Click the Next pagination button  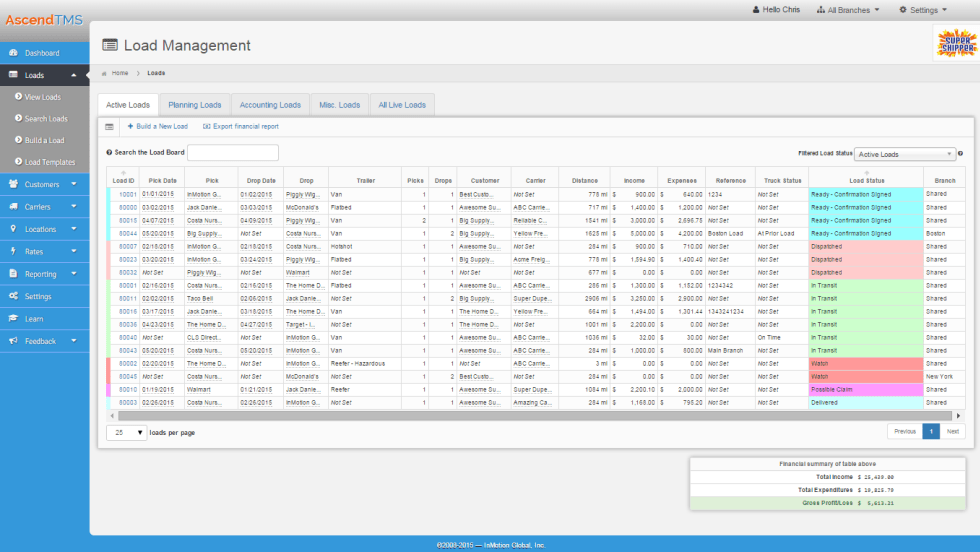click(952, 431)
